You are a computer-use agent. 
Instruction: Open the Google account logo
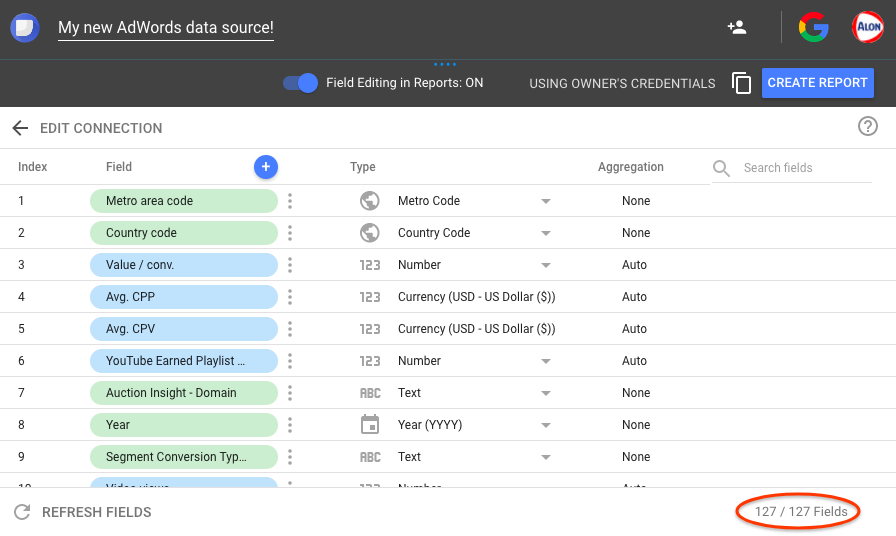pos(814,27)
